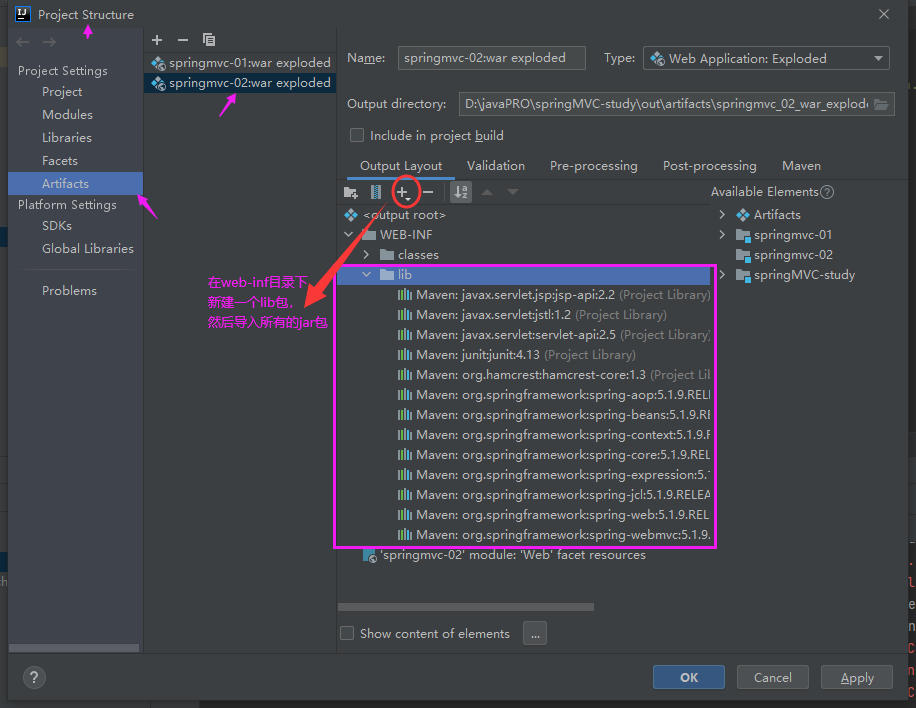Screen dimensions: 916x708
Task: Open SDKs platform settings
Action: pos(57,225)
